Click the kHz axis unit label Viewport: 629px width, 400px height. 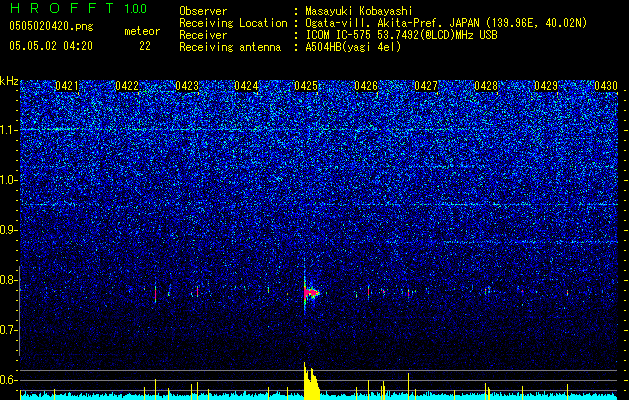[x=9, y=81]
